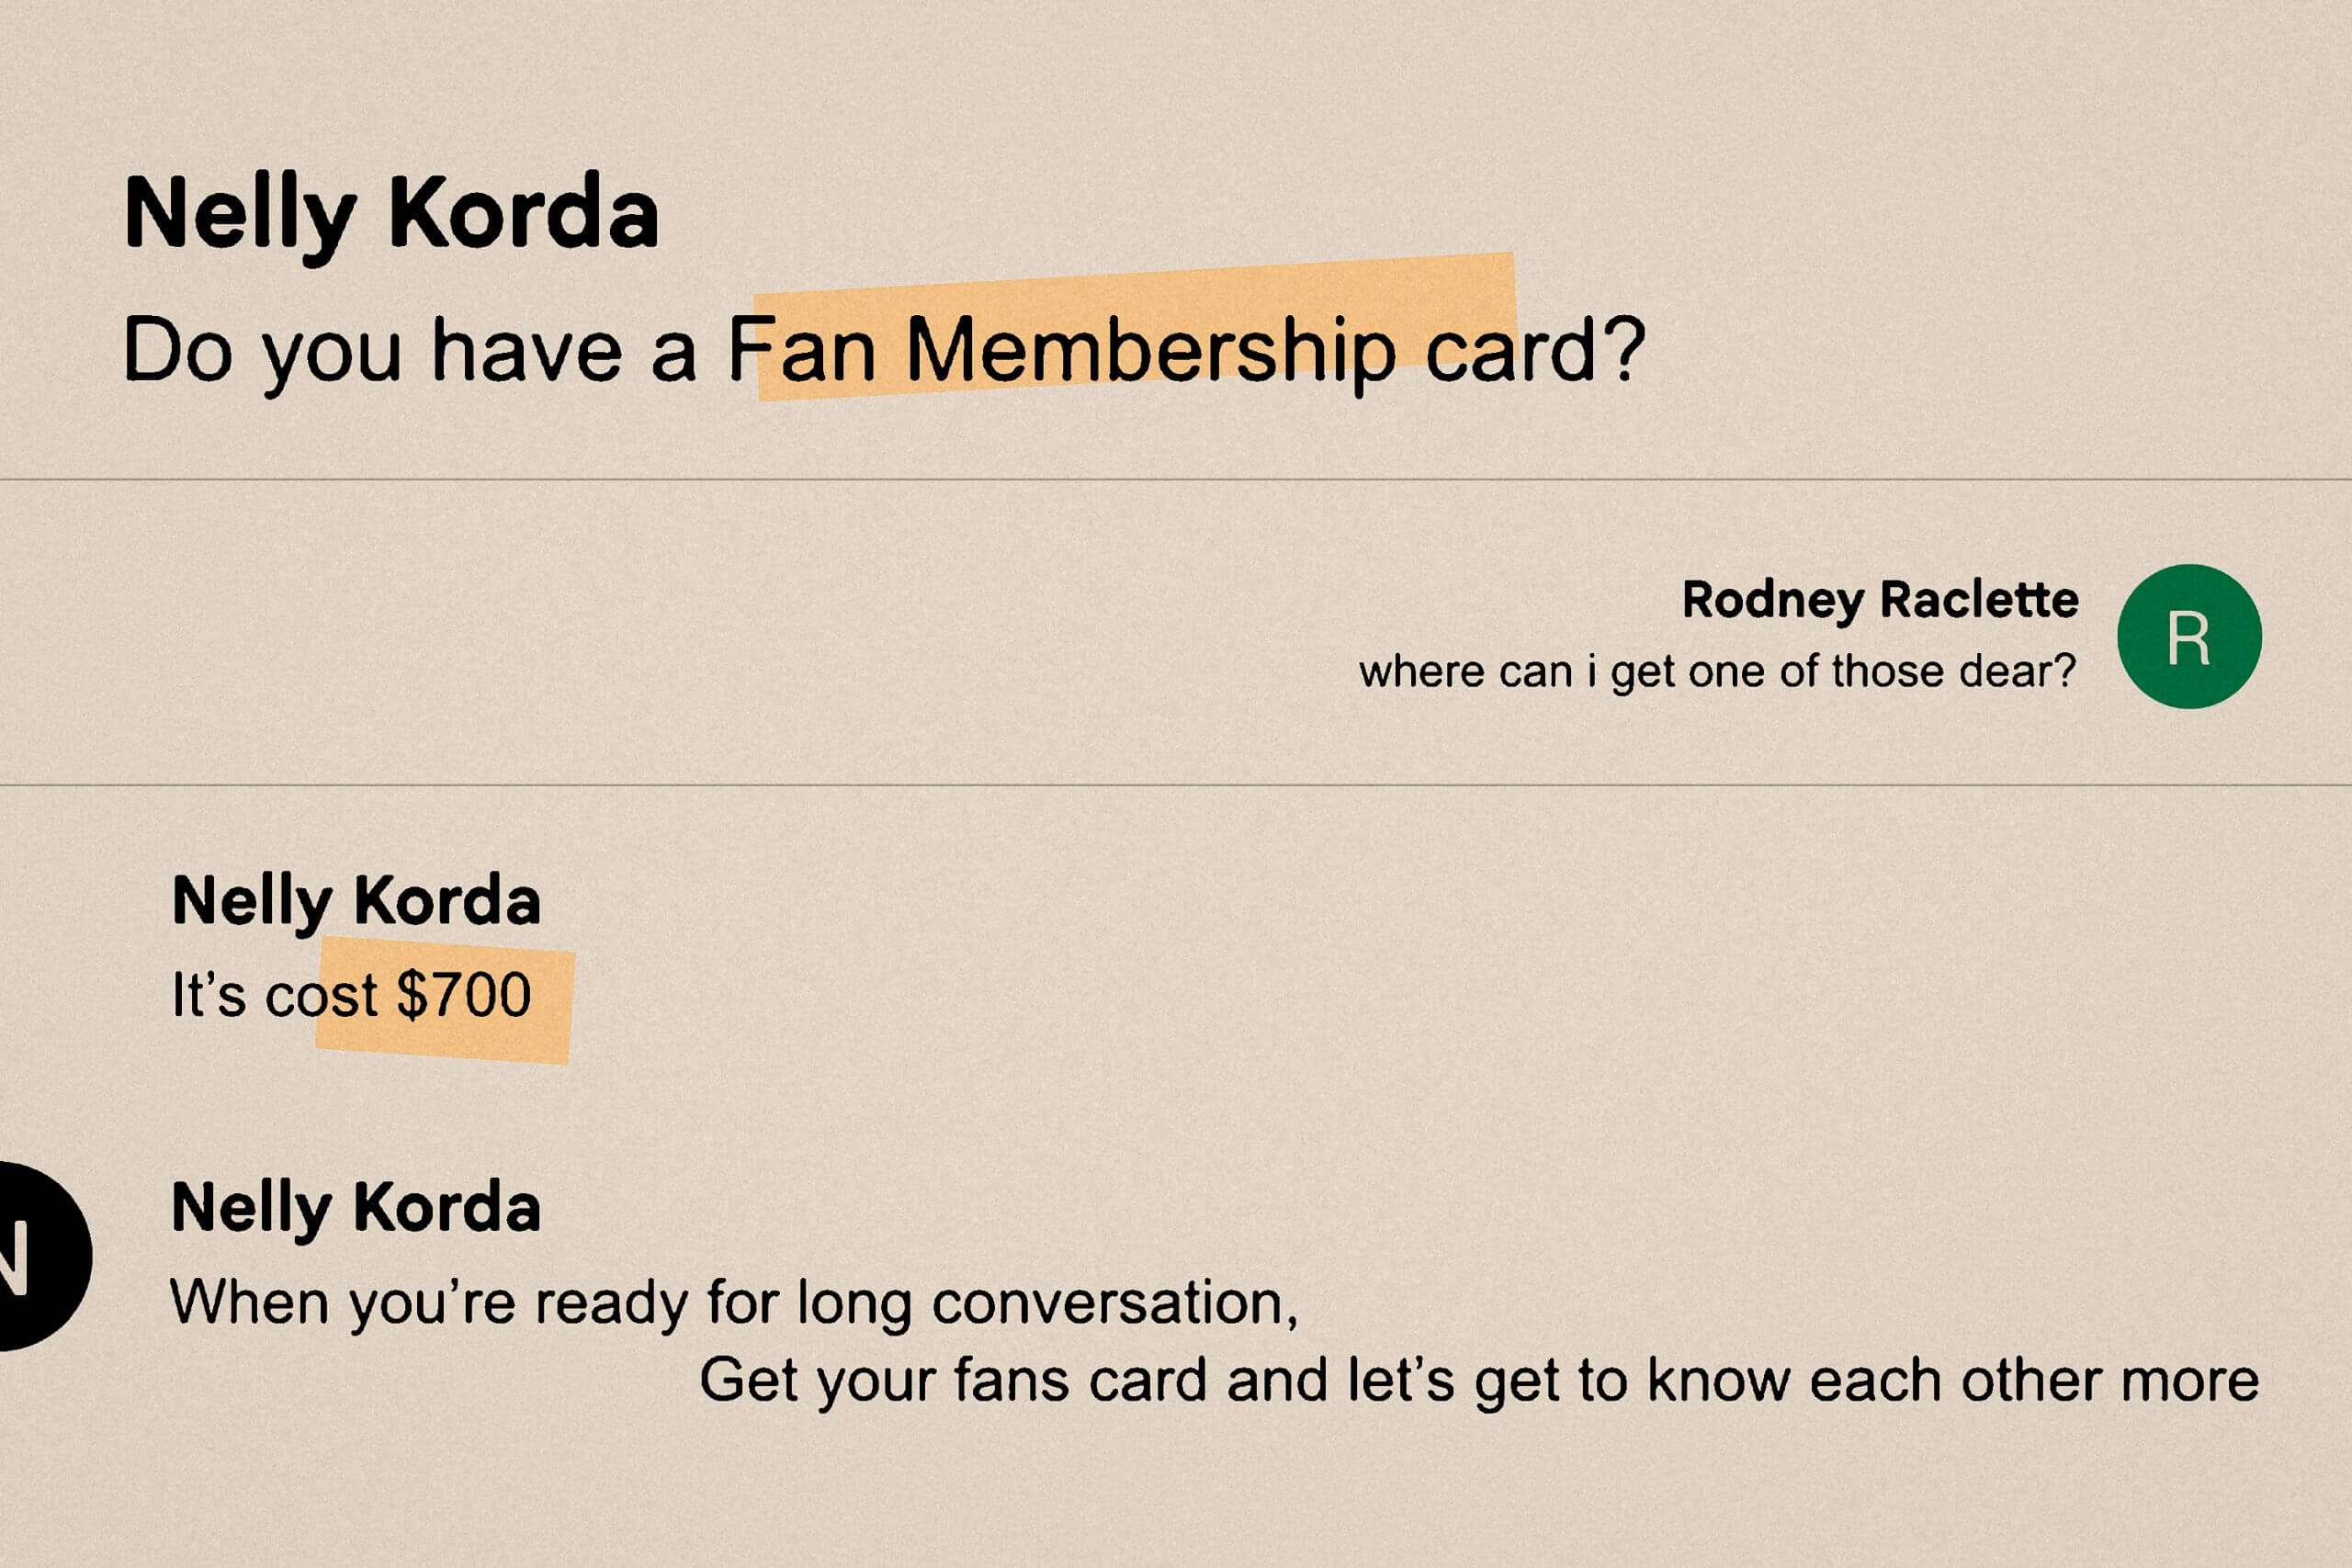2352x1568 pixels.
Task: Select the 'Do you have a' text
Action: click(x=408, y=350)
